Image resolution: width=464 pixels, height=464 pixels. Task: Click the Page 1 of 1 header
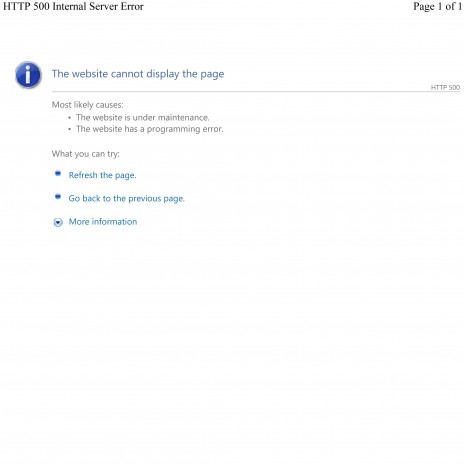pos(437,7)
